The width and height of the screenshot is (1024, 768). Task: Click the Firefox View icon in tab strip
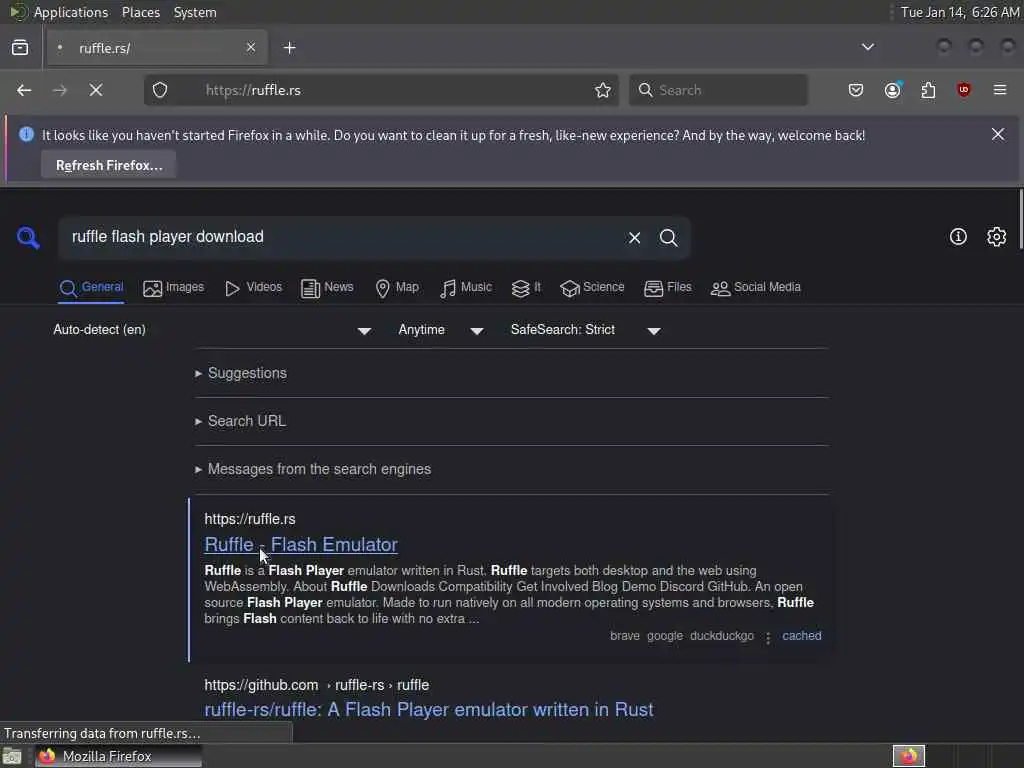coord(20,48)
